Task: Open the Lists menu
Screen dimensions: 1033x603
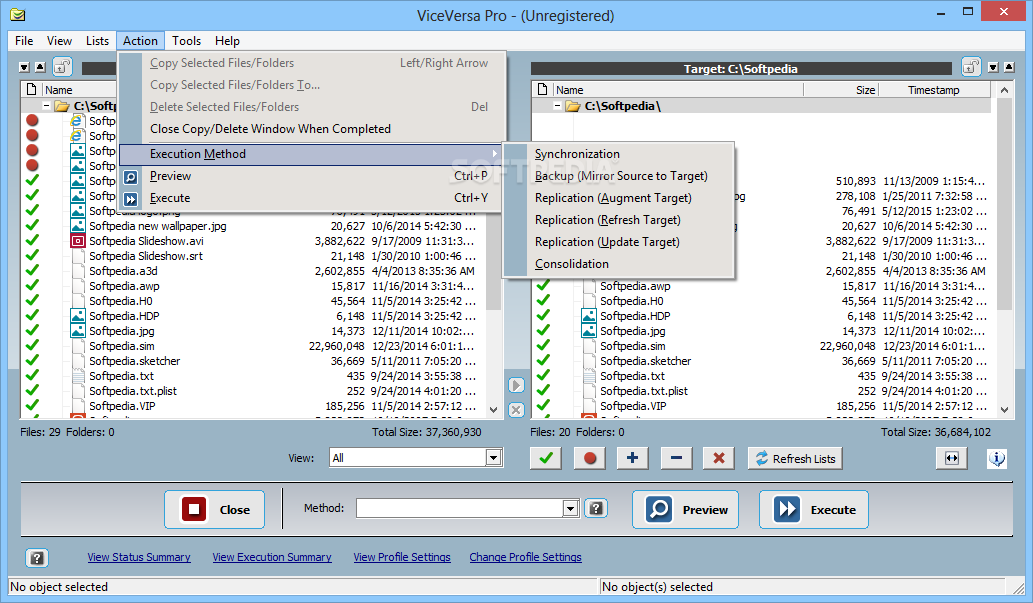Action: point(98,41)
